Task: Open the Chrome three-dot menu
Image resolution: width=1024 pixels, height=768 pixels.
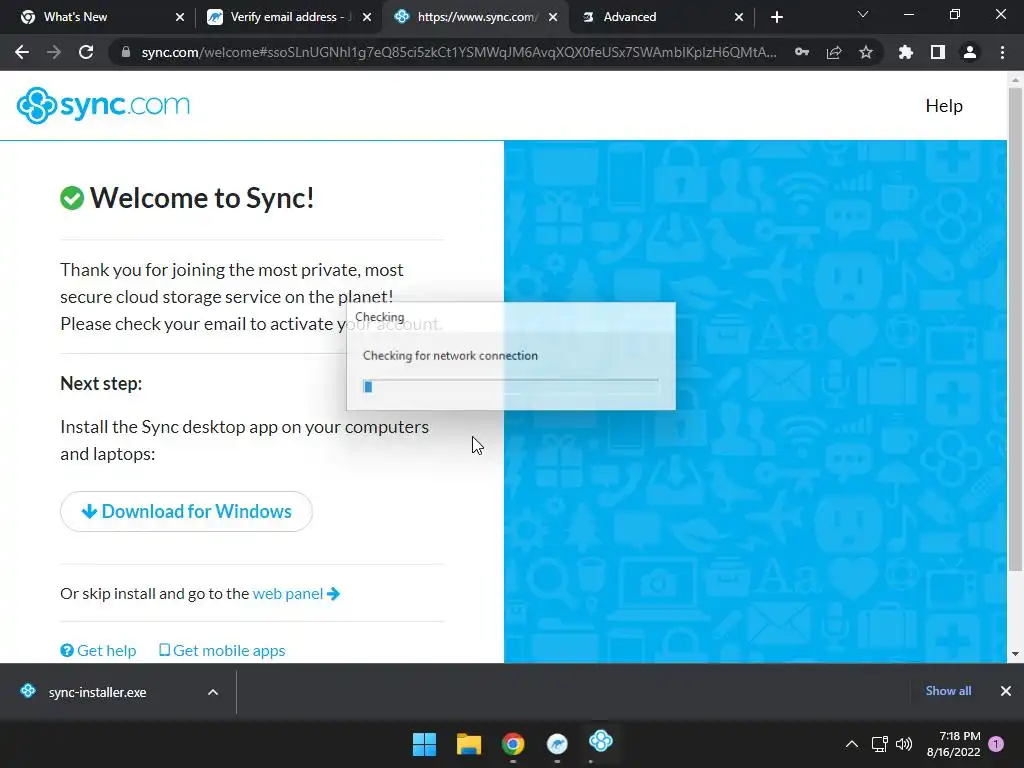Action: (1002, 52)
